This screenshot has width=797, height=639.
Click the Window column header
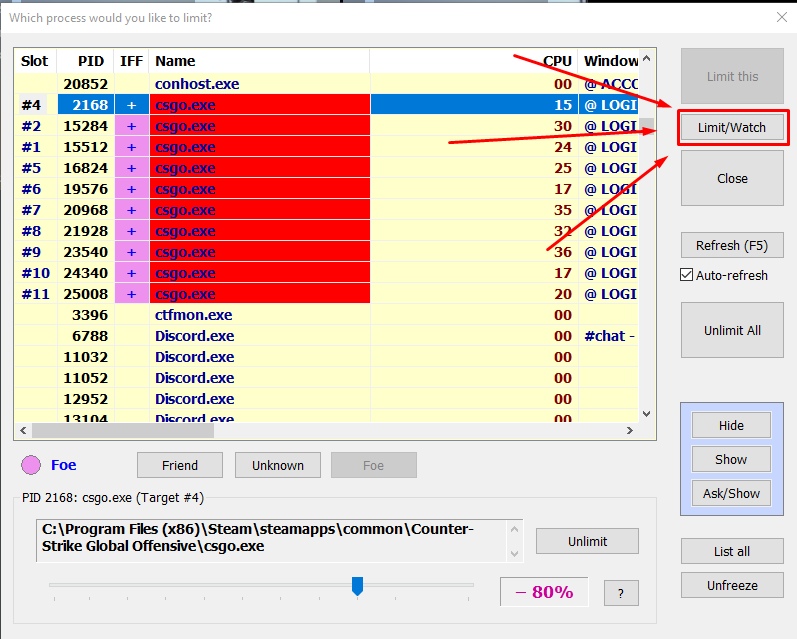(x=608, y=61)
